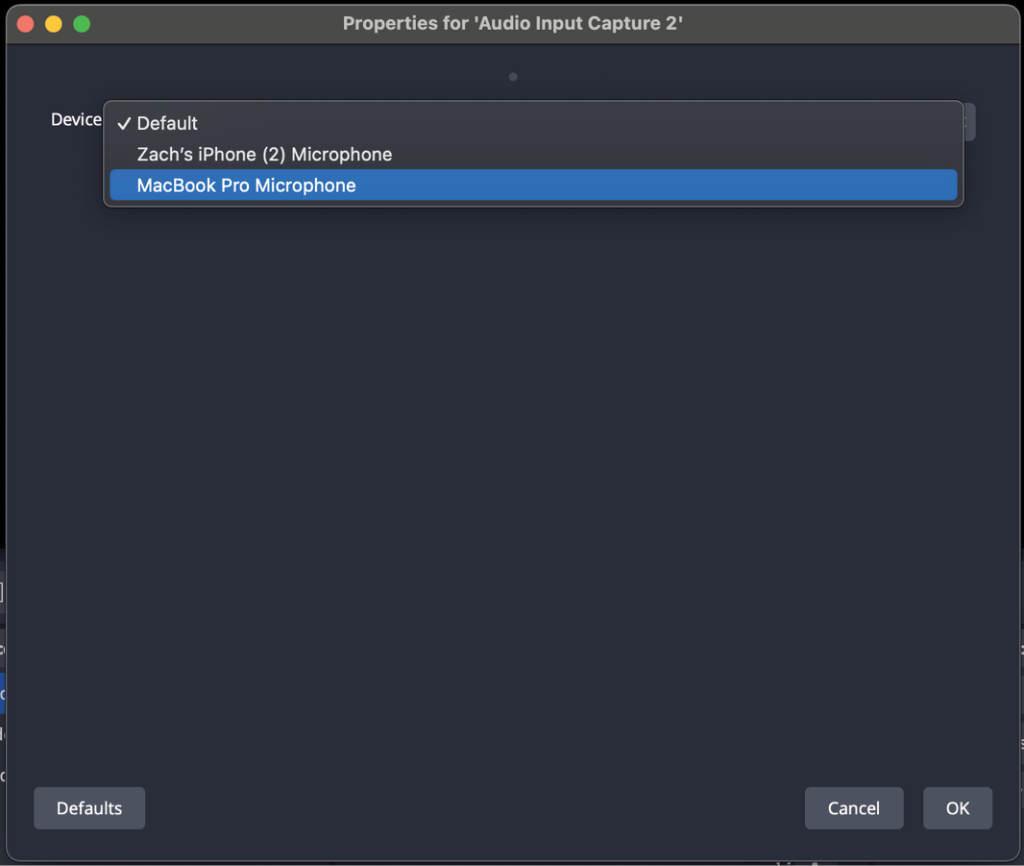Viewport: 1024px width, 866px height.
Task: Zoom the window using green button
Action: click(x=82, y=23)
